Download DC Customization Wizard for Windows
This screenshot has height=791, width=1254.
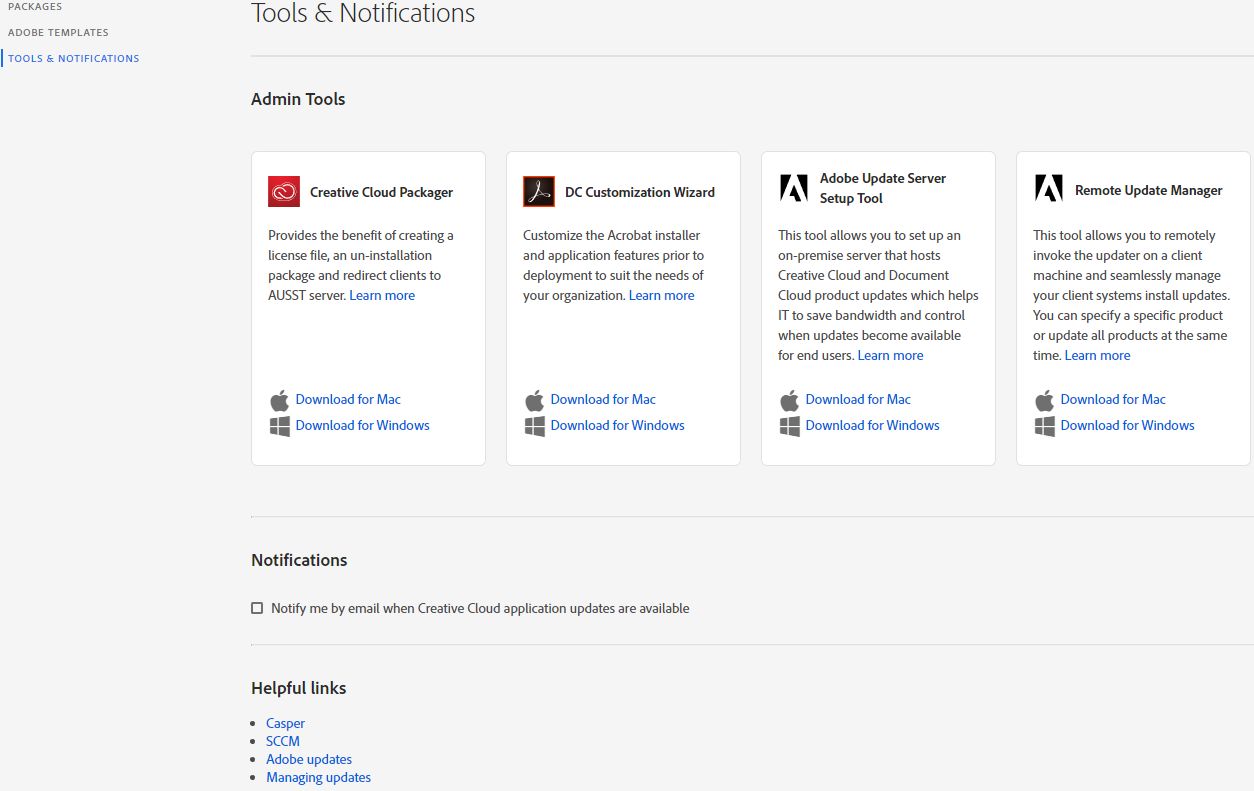point(618,425)
